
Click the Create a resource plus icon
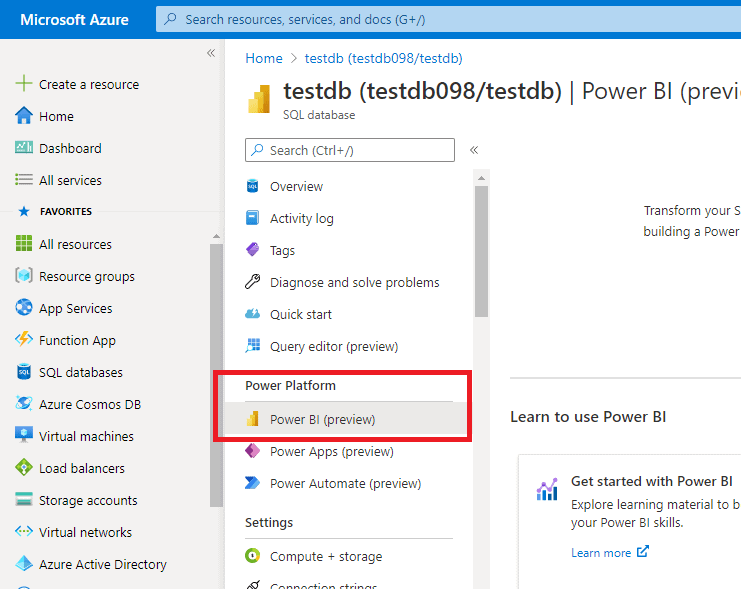coord(24,84)
